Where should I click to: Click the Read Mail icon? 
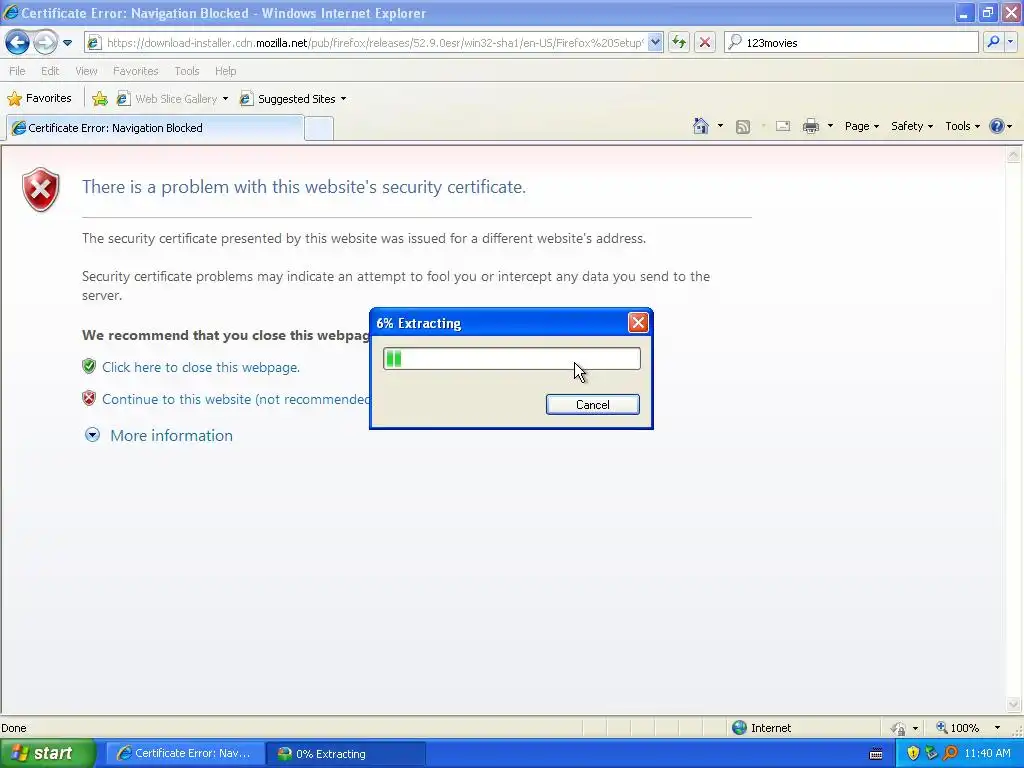pos(783,127)
